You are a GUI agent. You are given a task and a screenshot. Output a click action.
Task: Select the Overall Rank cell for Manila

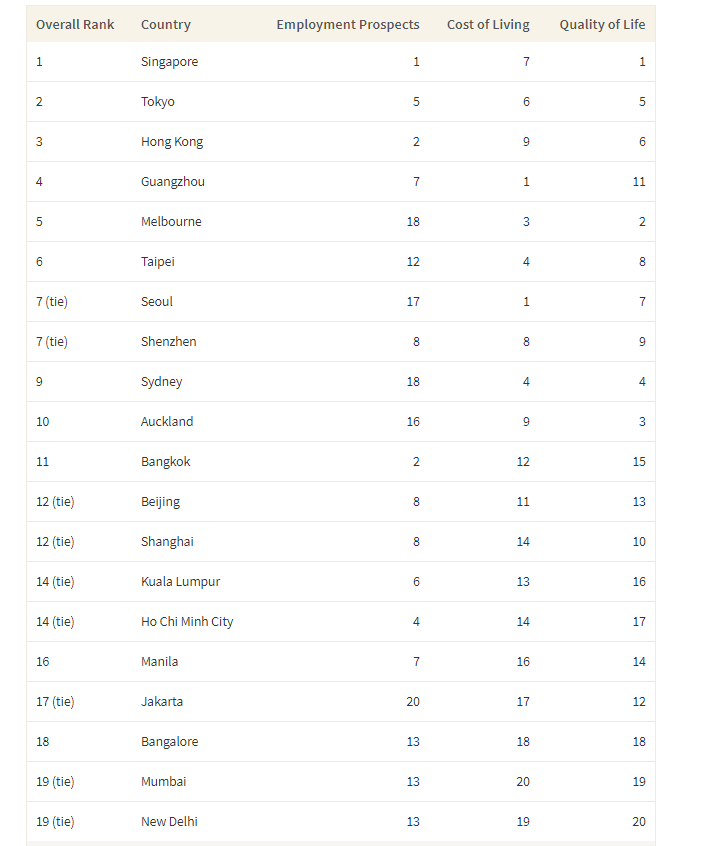point(43,662)
